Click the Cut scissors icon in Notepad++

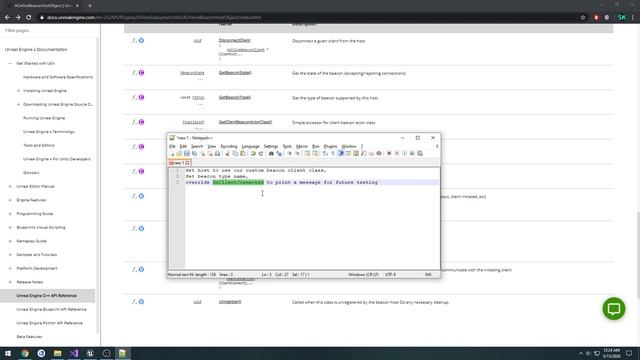[x=227, y=153]
